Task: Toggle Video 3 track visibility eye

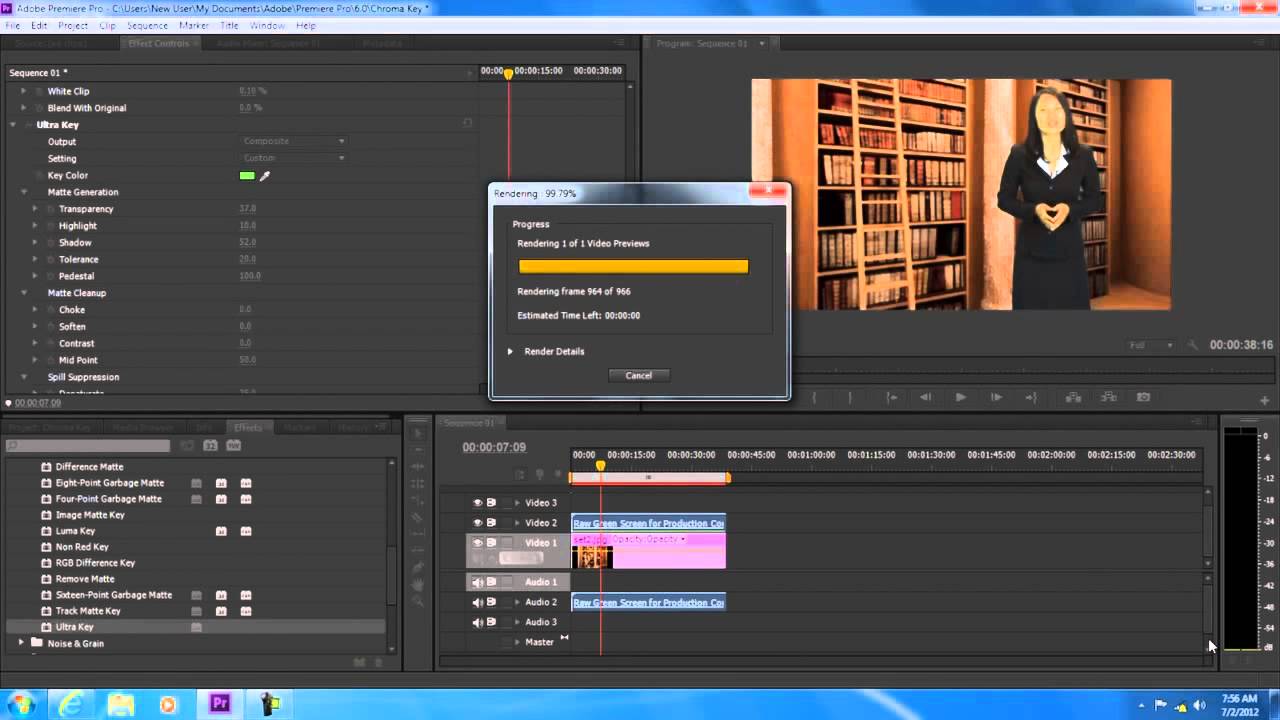Action: (478, 503)
